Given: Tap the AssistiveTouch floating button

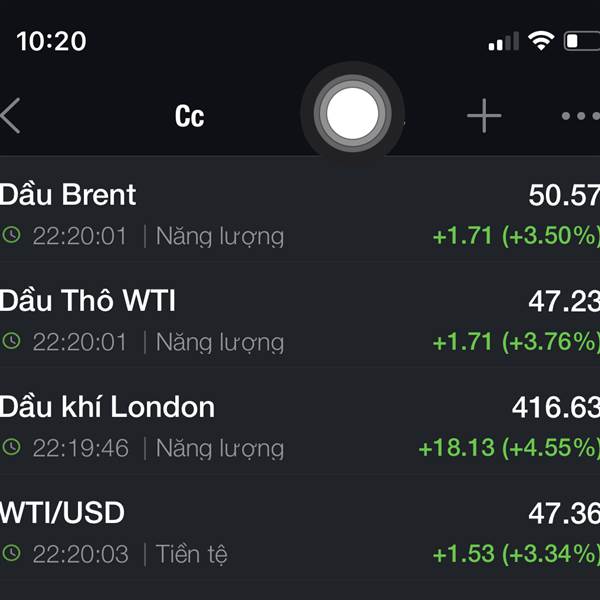Looking at the screenshot, I should click(x=352, y=114).
